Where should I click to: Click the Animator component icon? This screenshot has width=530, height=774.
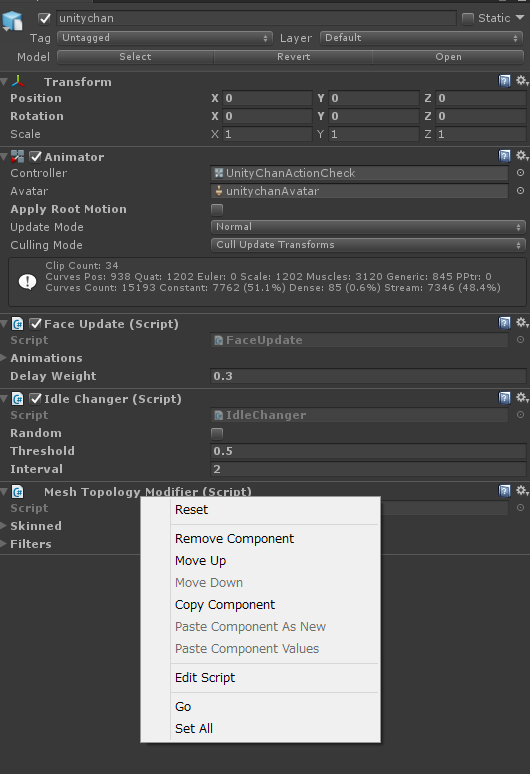17,157
